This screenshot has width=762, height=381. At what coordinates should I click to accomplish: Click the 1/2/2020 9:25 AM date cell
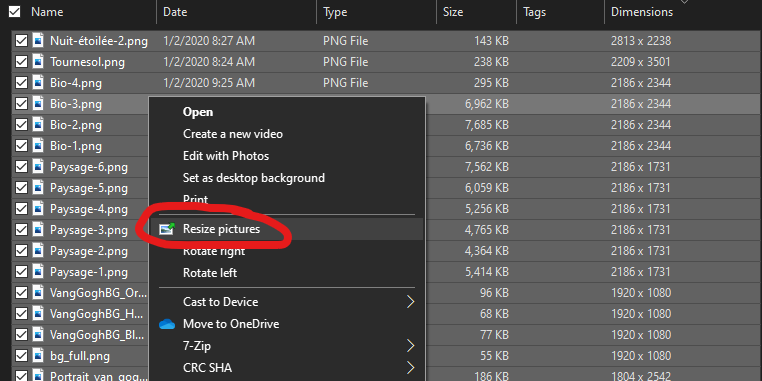tap(209, 83)
